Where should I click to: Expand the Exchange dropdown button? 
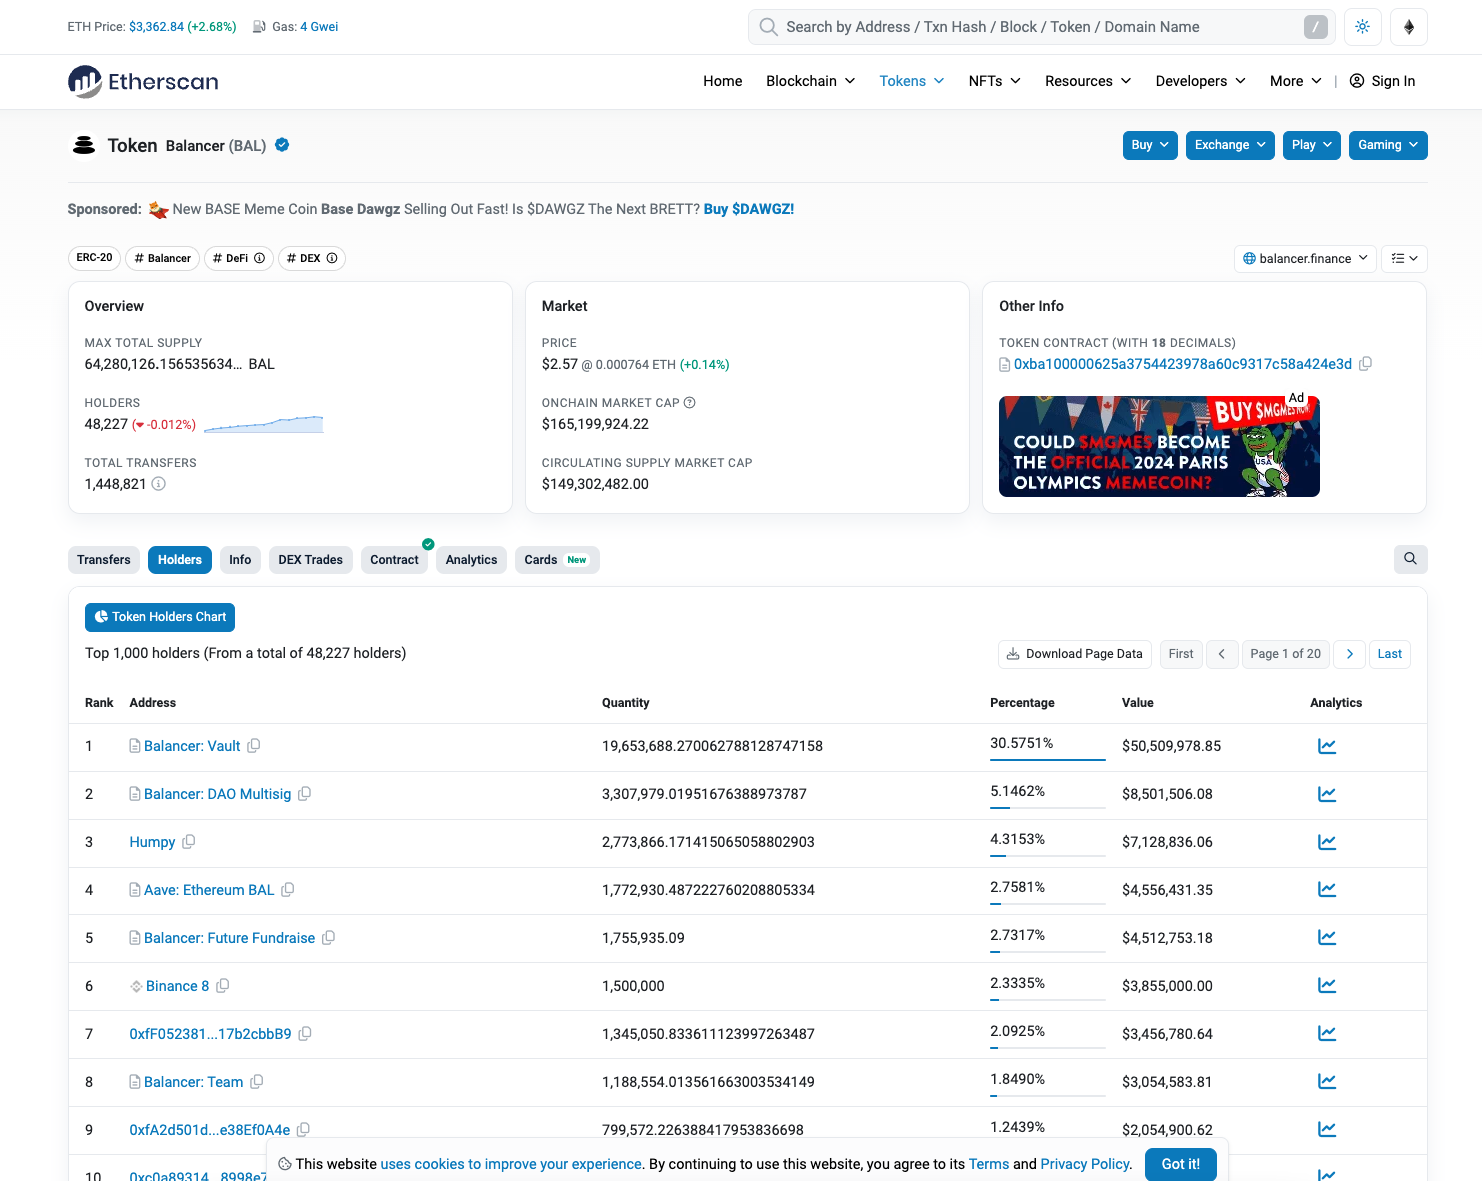pyautogui.click(x=1229, y=145)
